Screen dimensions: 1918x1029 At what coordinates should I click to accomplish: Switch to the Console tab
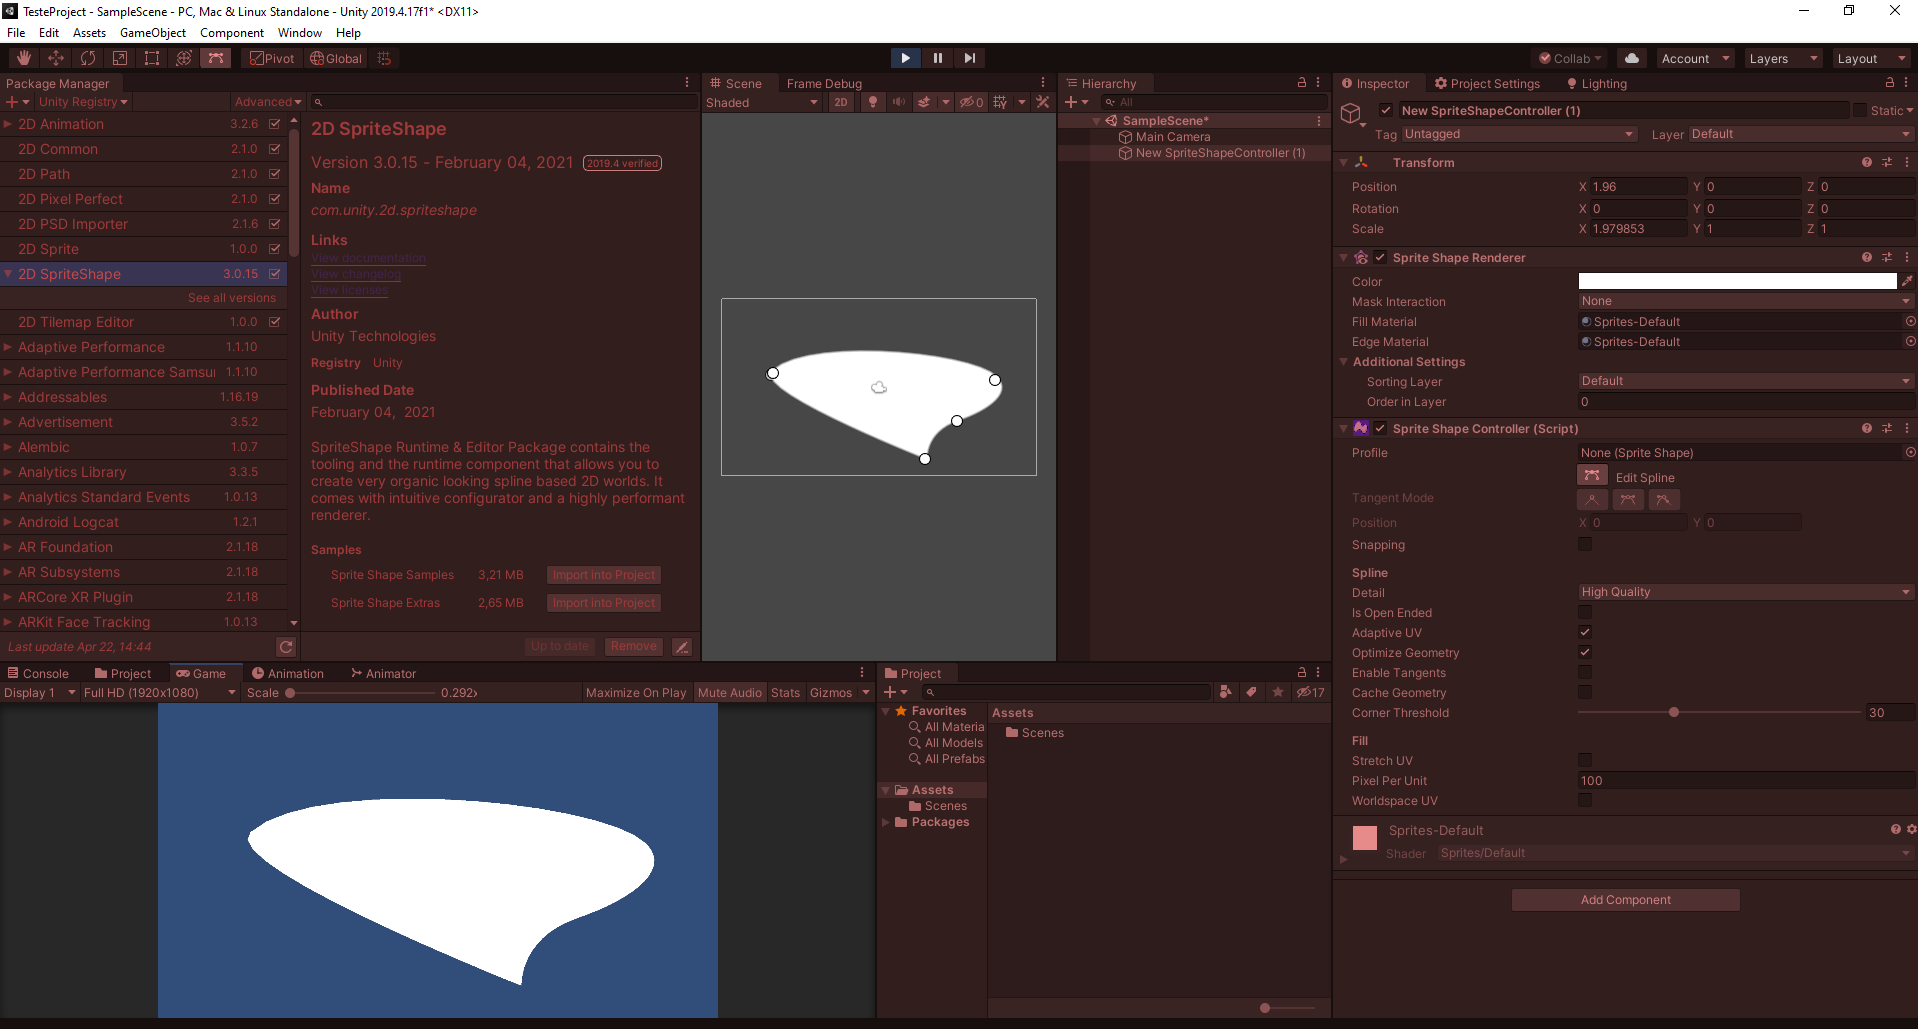38,673
